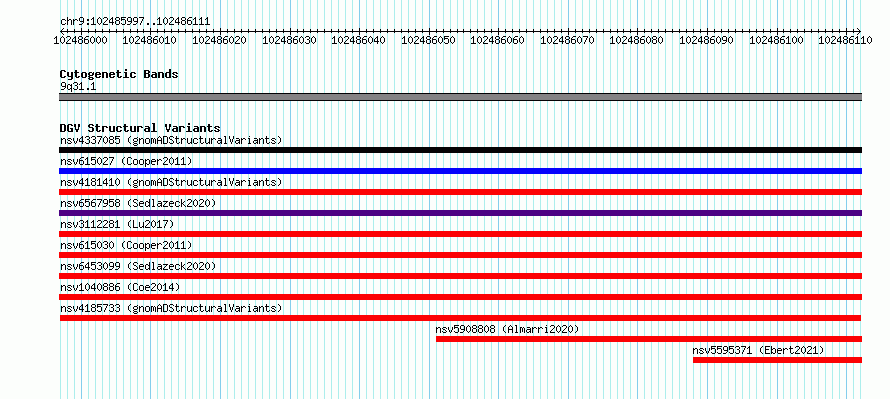Click the nsv4337085 gnomADStructuralVariants label
890x399 pixels.
click(x=171, y=140)
